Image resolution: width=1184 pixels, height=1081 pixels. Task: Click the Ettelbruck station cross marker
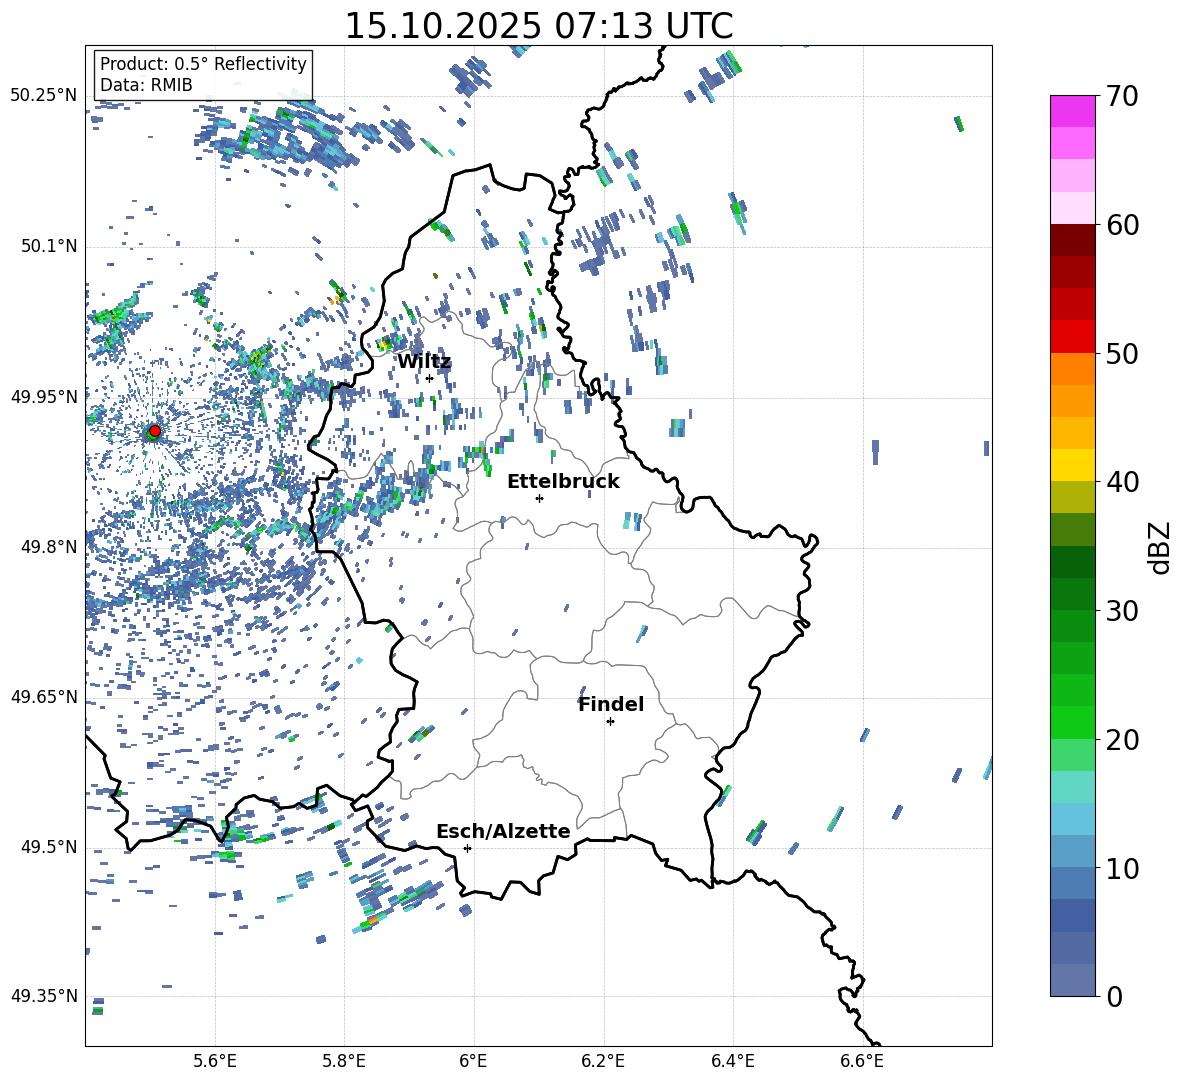click(x=539, y=498)
